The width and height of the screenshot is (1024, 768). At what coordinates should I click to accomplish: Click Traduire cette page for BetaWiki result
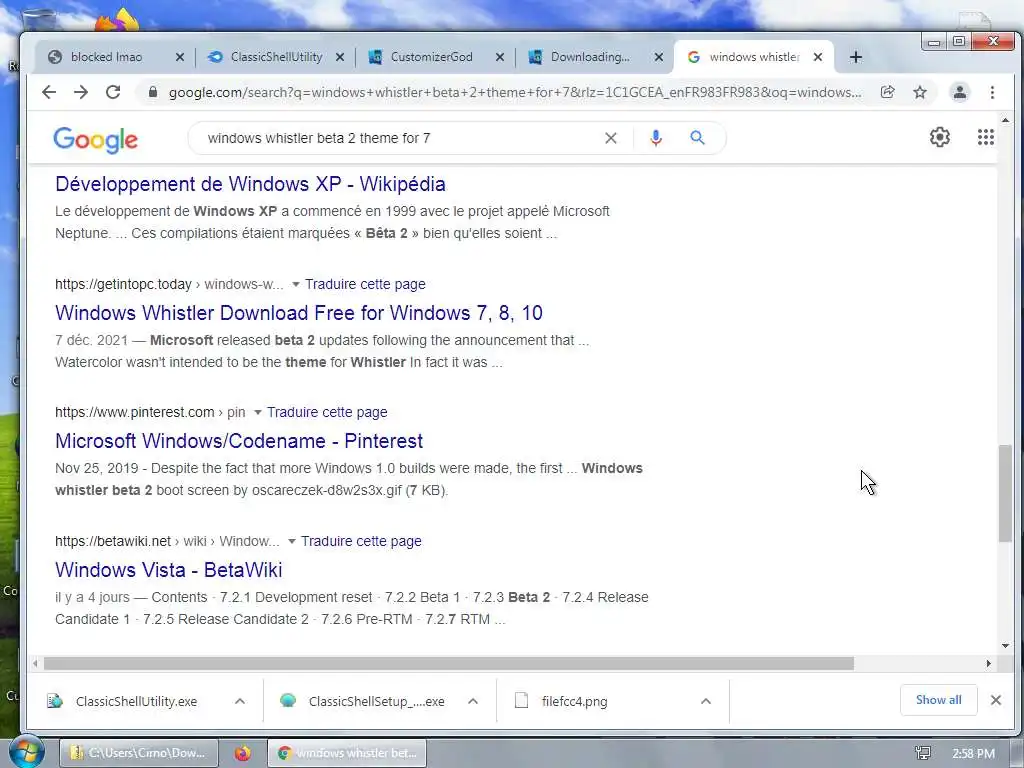click(361, 541)
